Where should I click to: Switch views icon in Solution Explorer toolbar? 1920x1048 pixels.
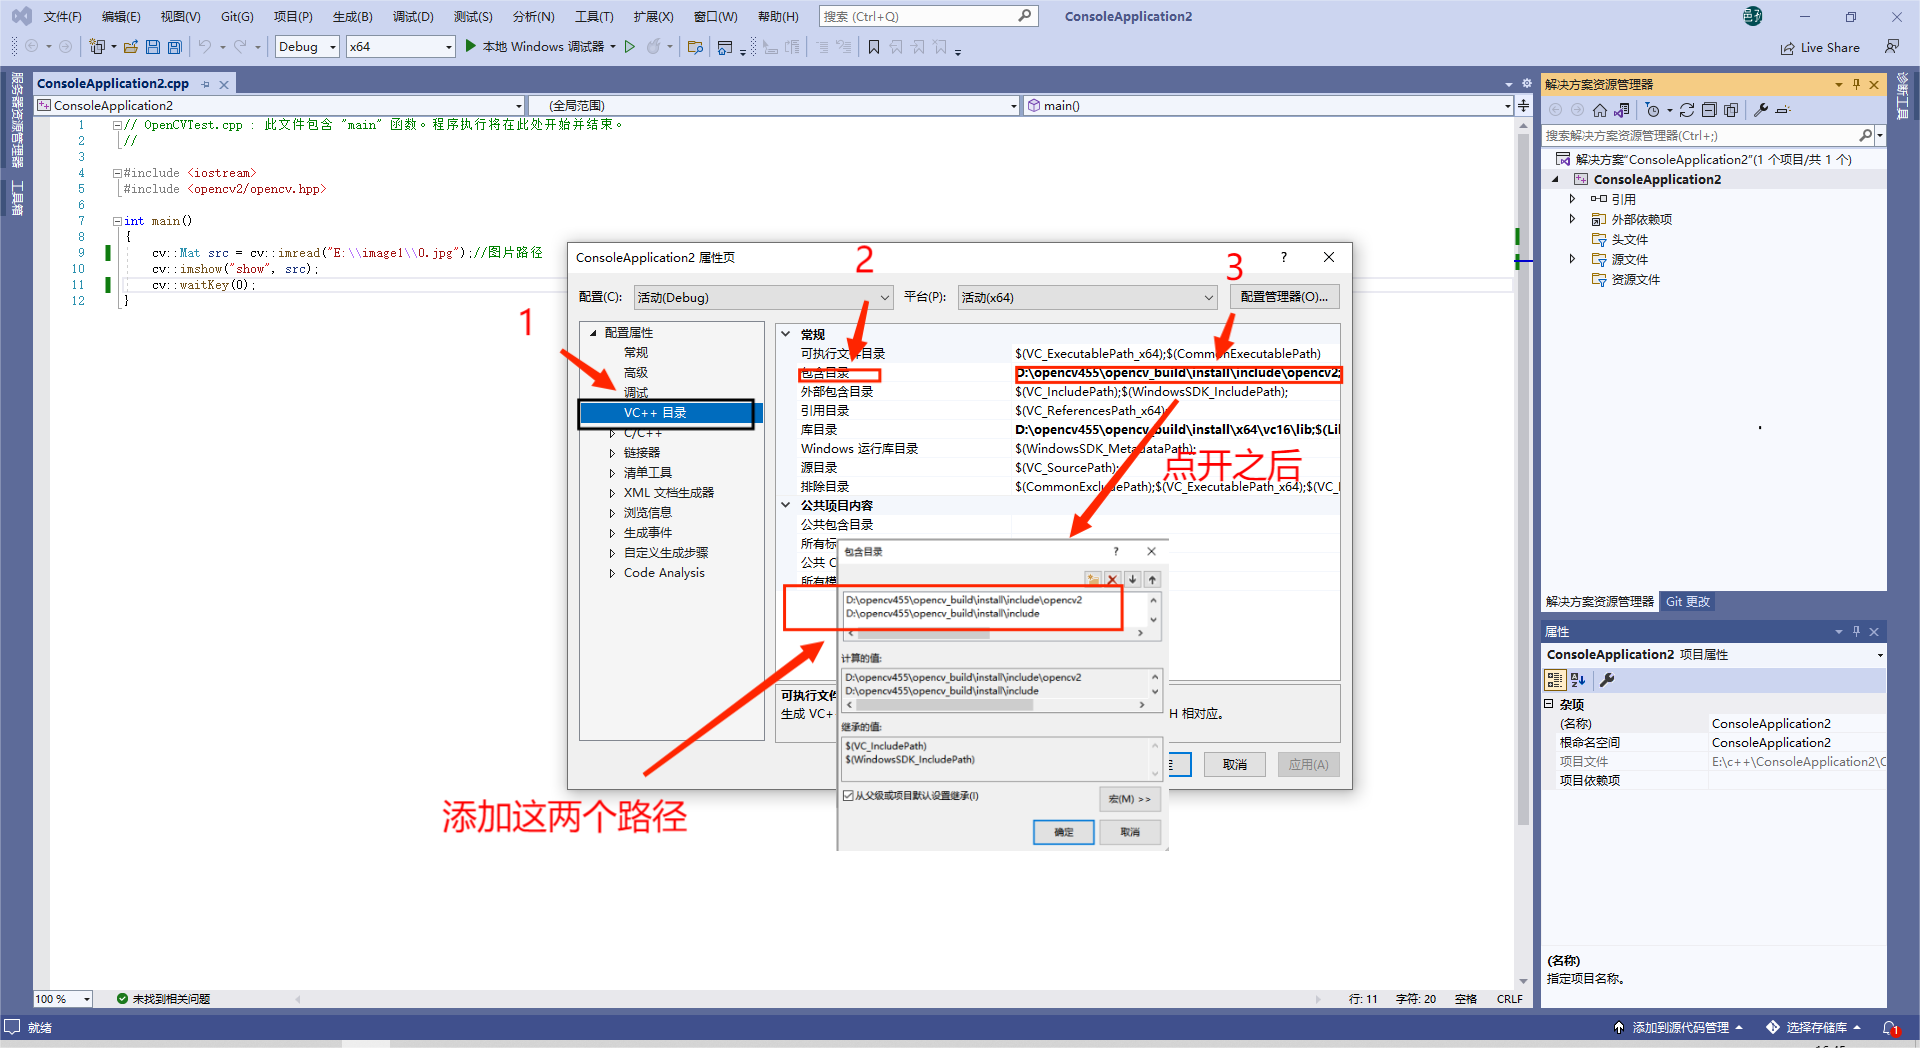click(1622, 110)
